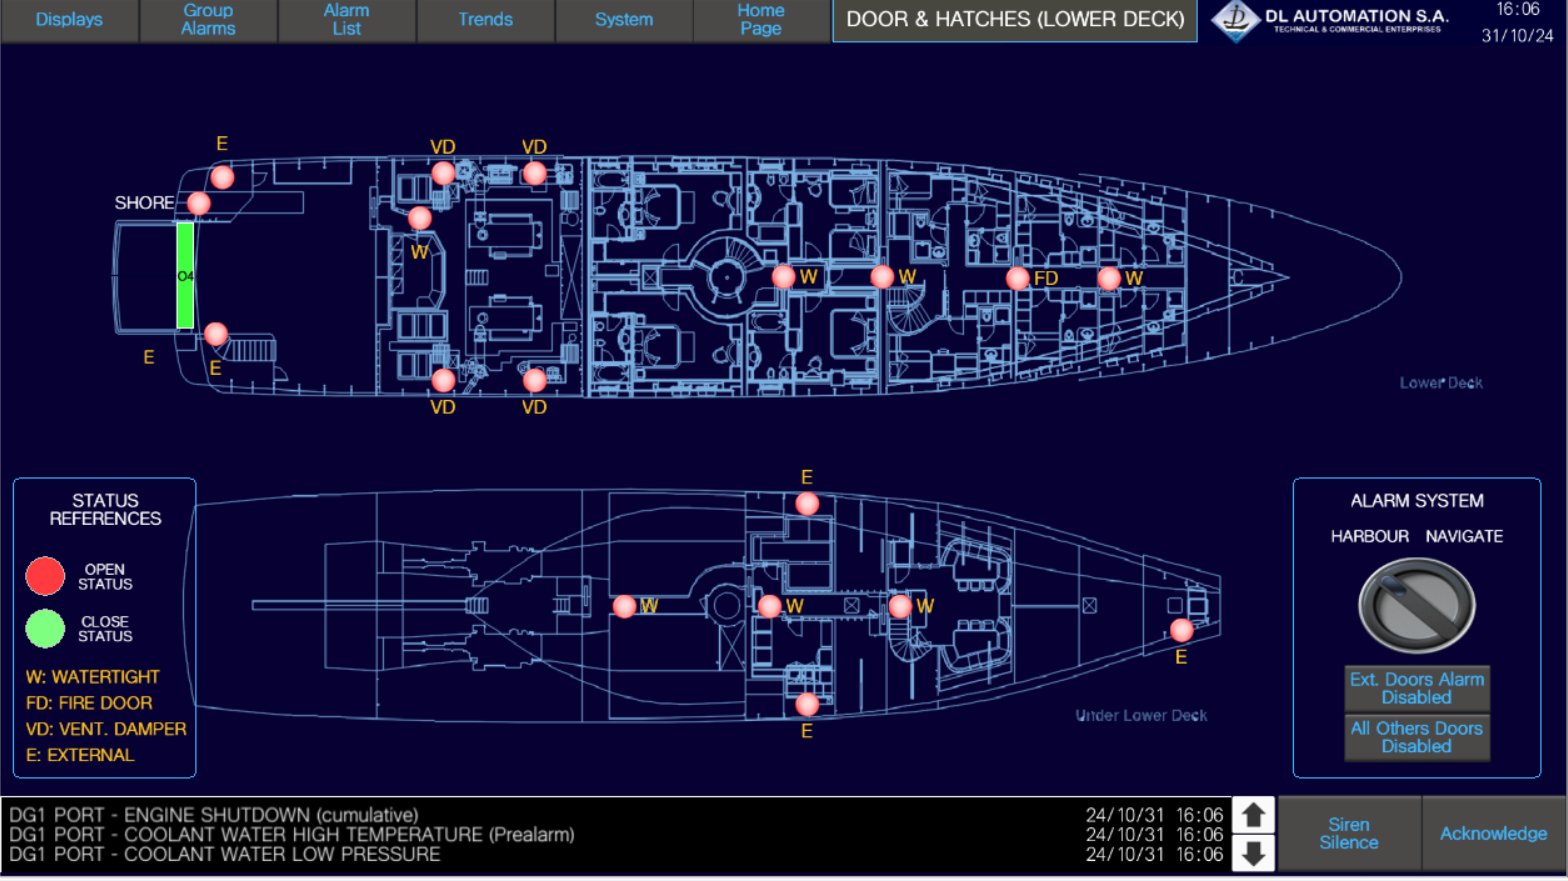The height and width of the screenshot is (881, 1568).
Task: Click the bow E external indicator on under lower deck
Action: 1181,630
